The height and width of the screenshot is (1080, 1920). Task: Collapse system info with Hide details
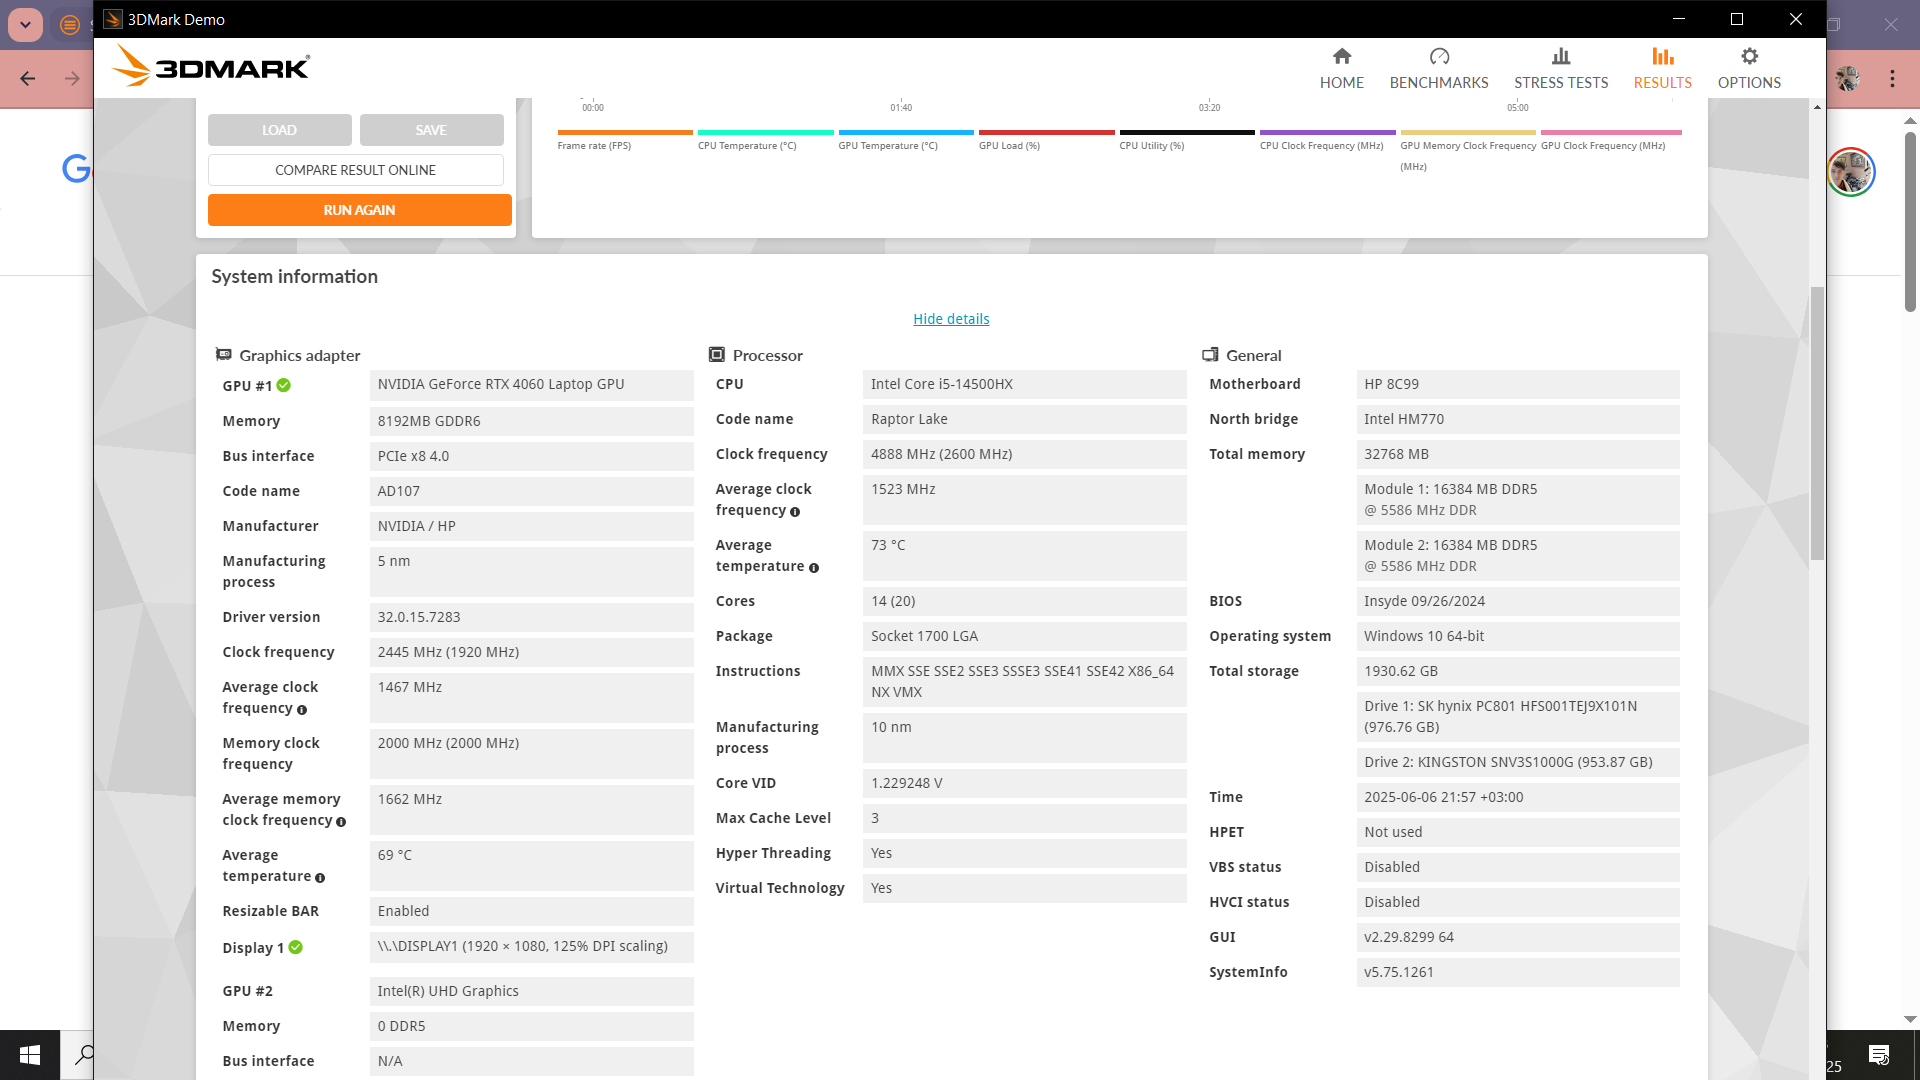tap(950, 319)
